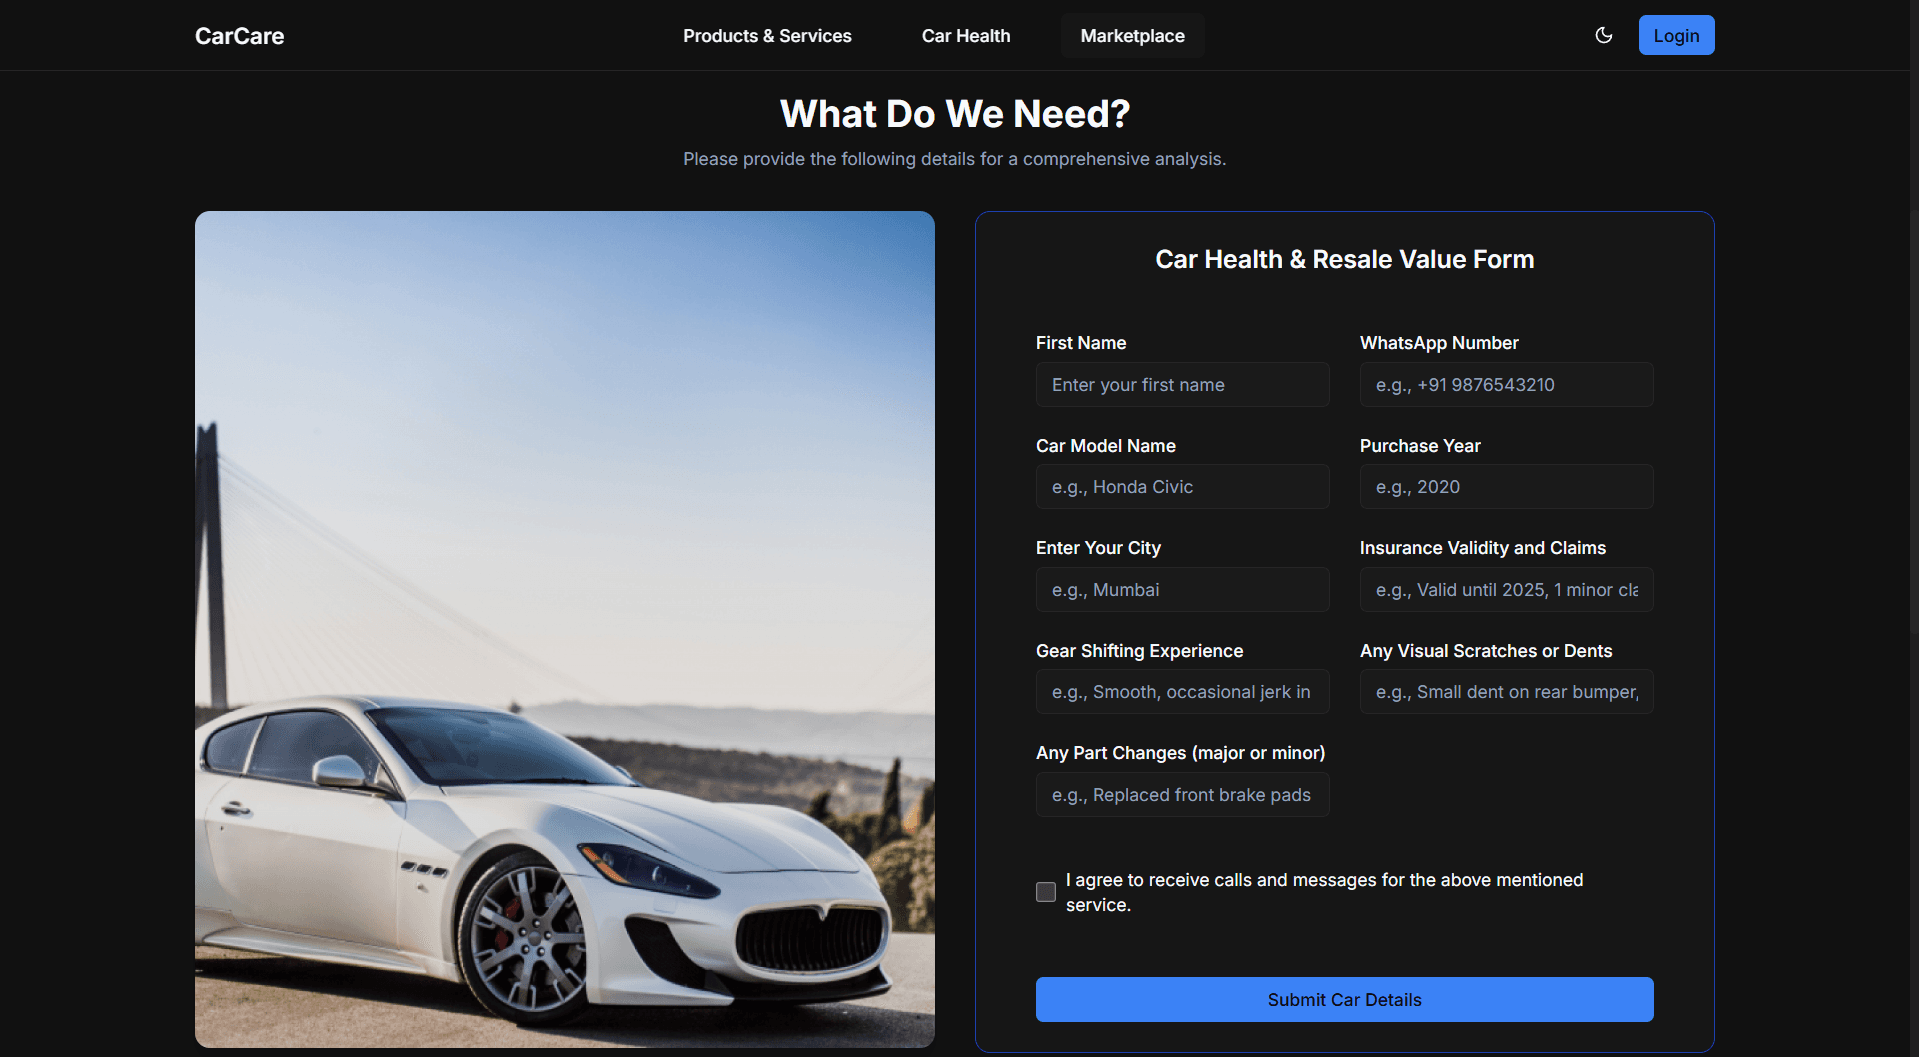
Task: Select the Marketplace tab
Action: coord(1132,35)
